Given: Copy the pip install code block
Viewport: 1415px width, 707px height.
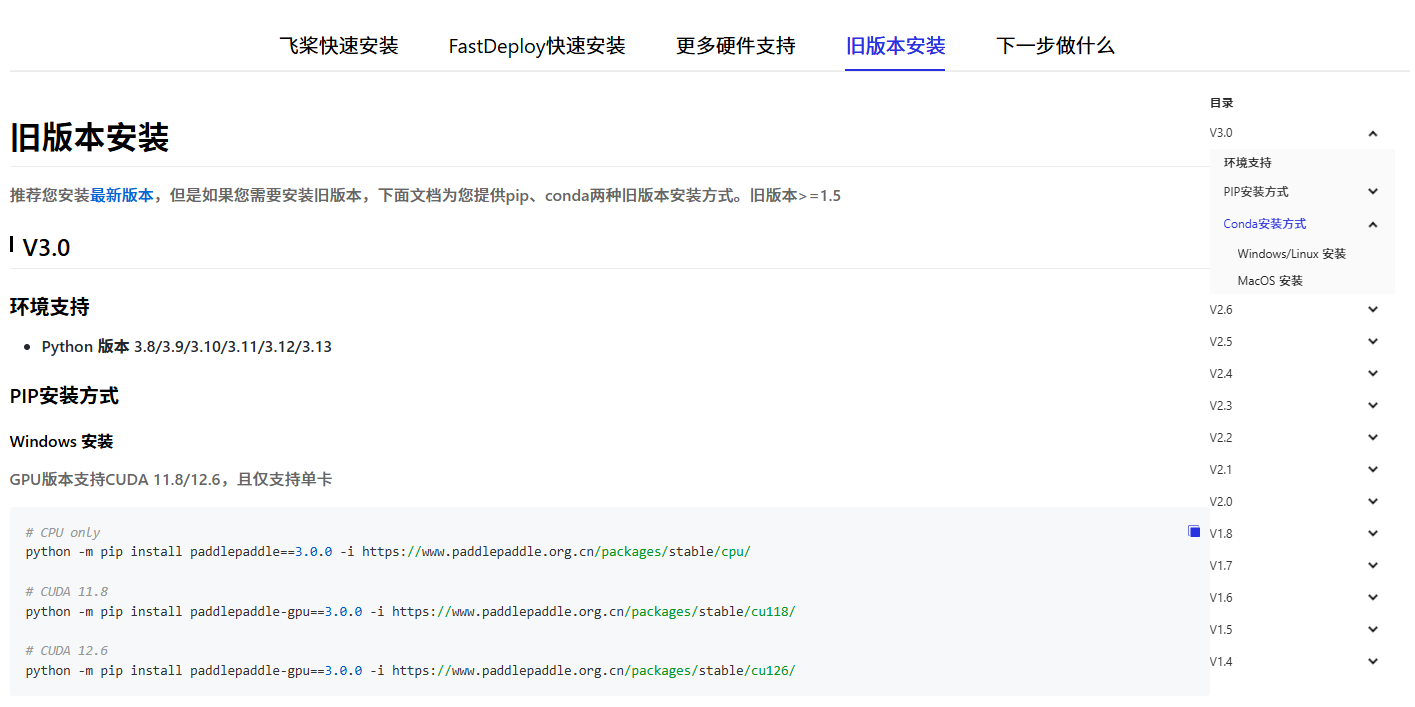Looking at the screenshot, I should [x=1194, y=531].
